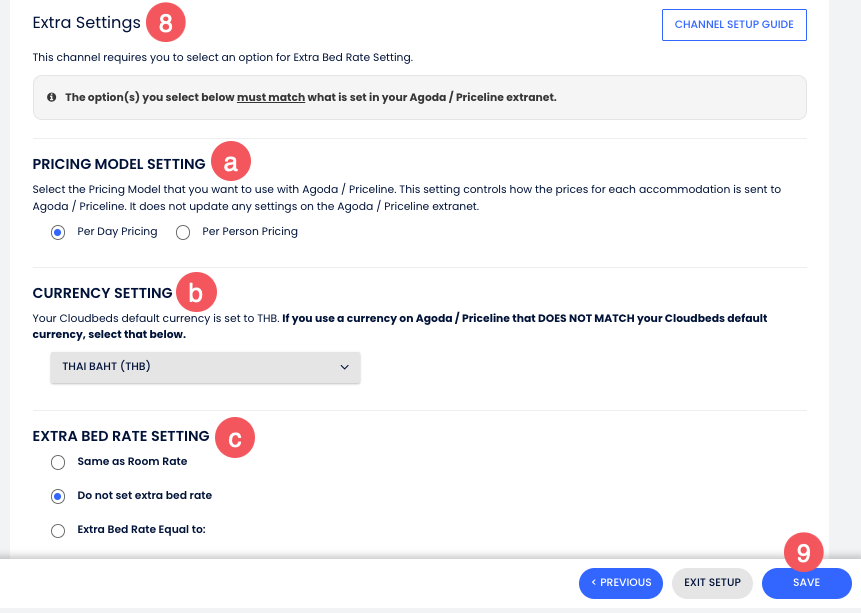Screen dimensions: 861x613
Task: Open the Channel Setup Guide
Action: click(734, 25)
